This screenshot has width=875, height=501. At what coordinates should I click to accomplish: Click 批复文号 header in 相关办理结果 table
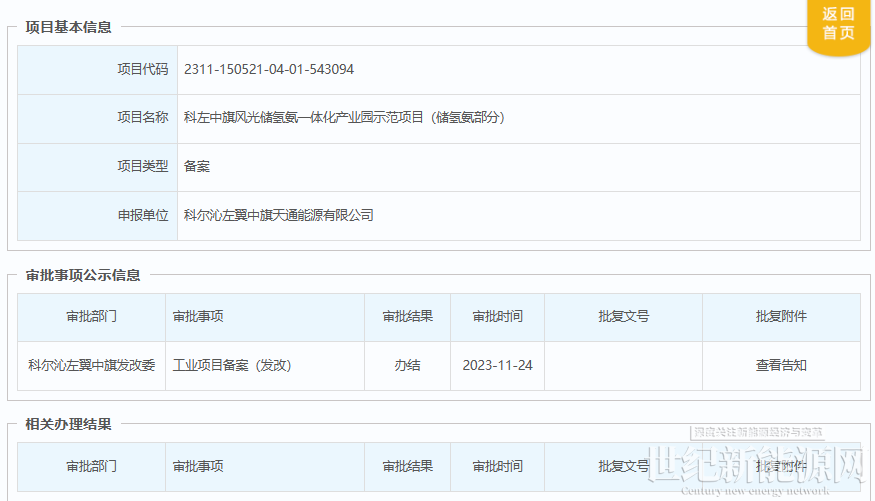click(x=623, y=466)
